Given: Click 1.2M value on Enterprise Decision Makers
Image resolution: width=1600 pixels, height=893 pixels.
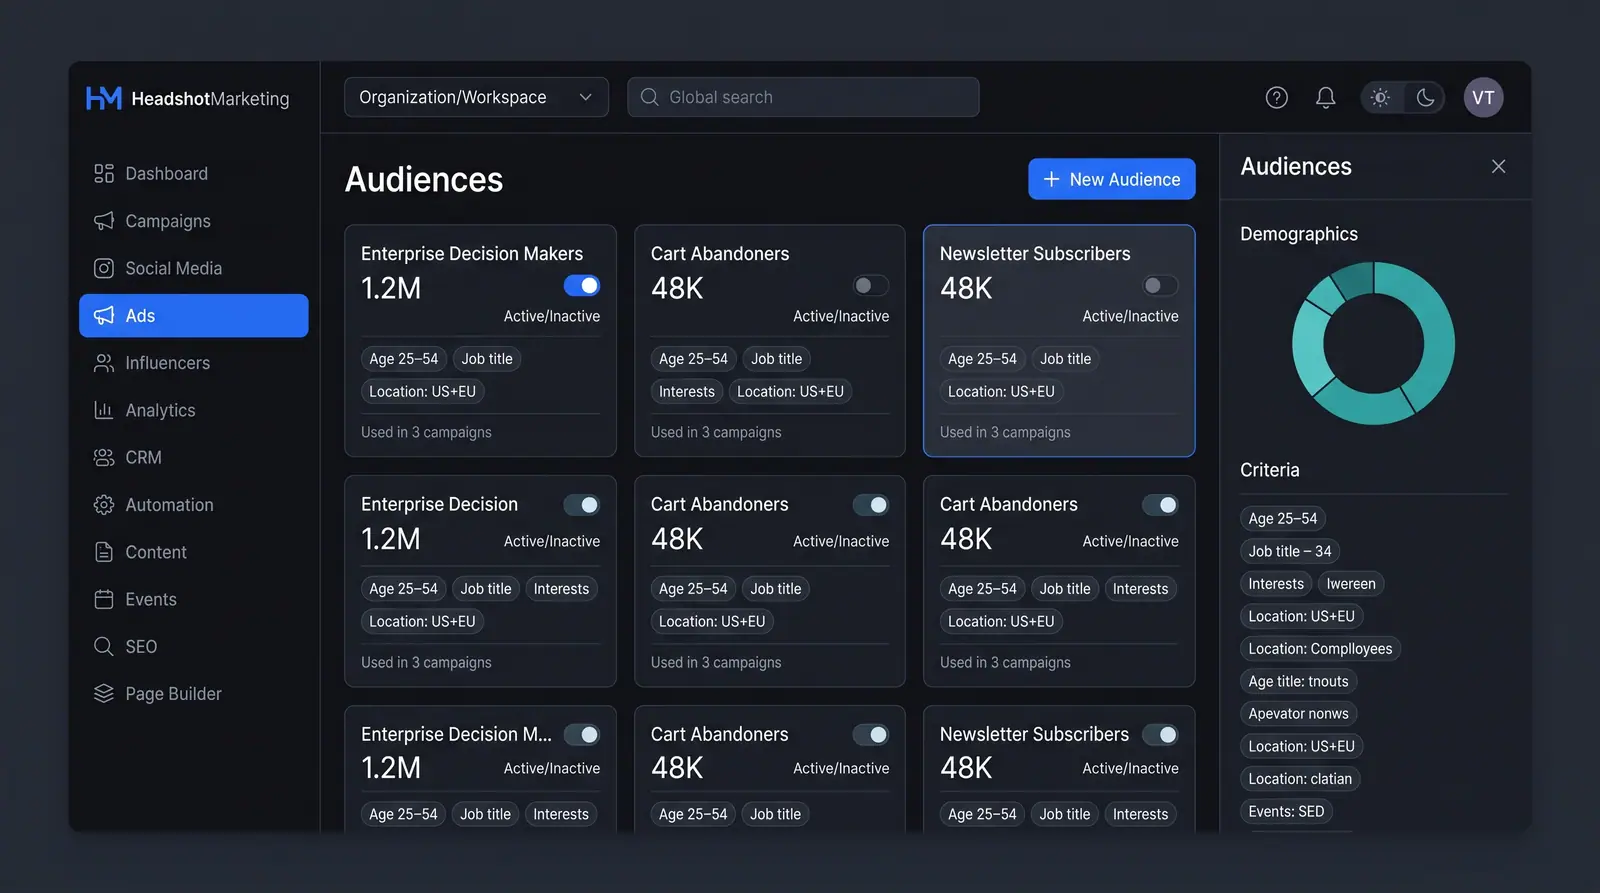Looking at the screenshot, I should coord(391,289).
